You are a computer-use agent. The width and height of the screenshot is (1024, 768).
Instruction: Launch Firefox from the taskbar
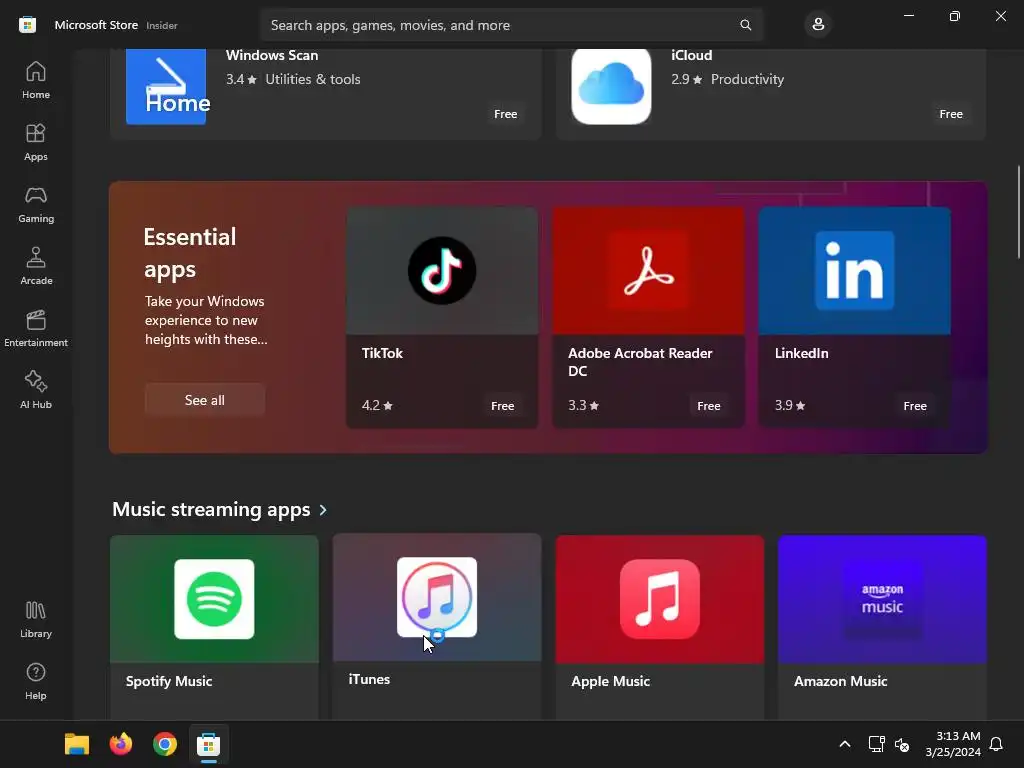[121, 744]
